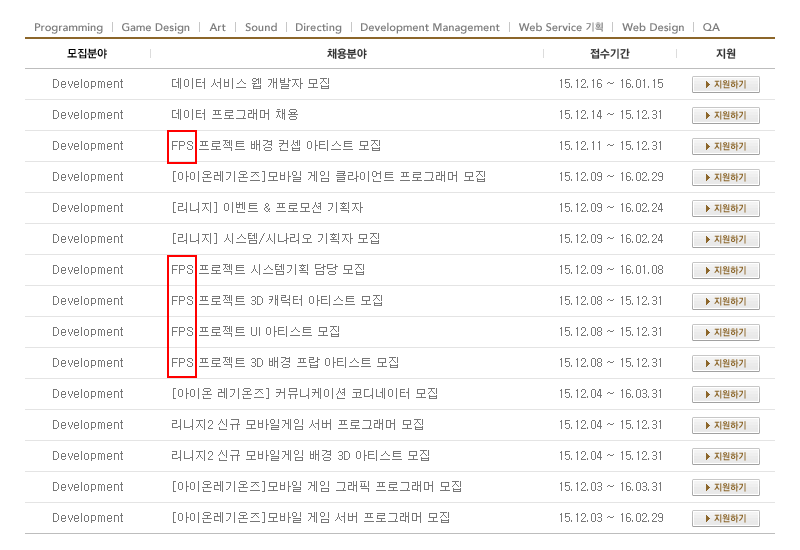The width and height of the screenshot is (800, 550).
Task: Open the QA category tab
Action: point(711,27)
